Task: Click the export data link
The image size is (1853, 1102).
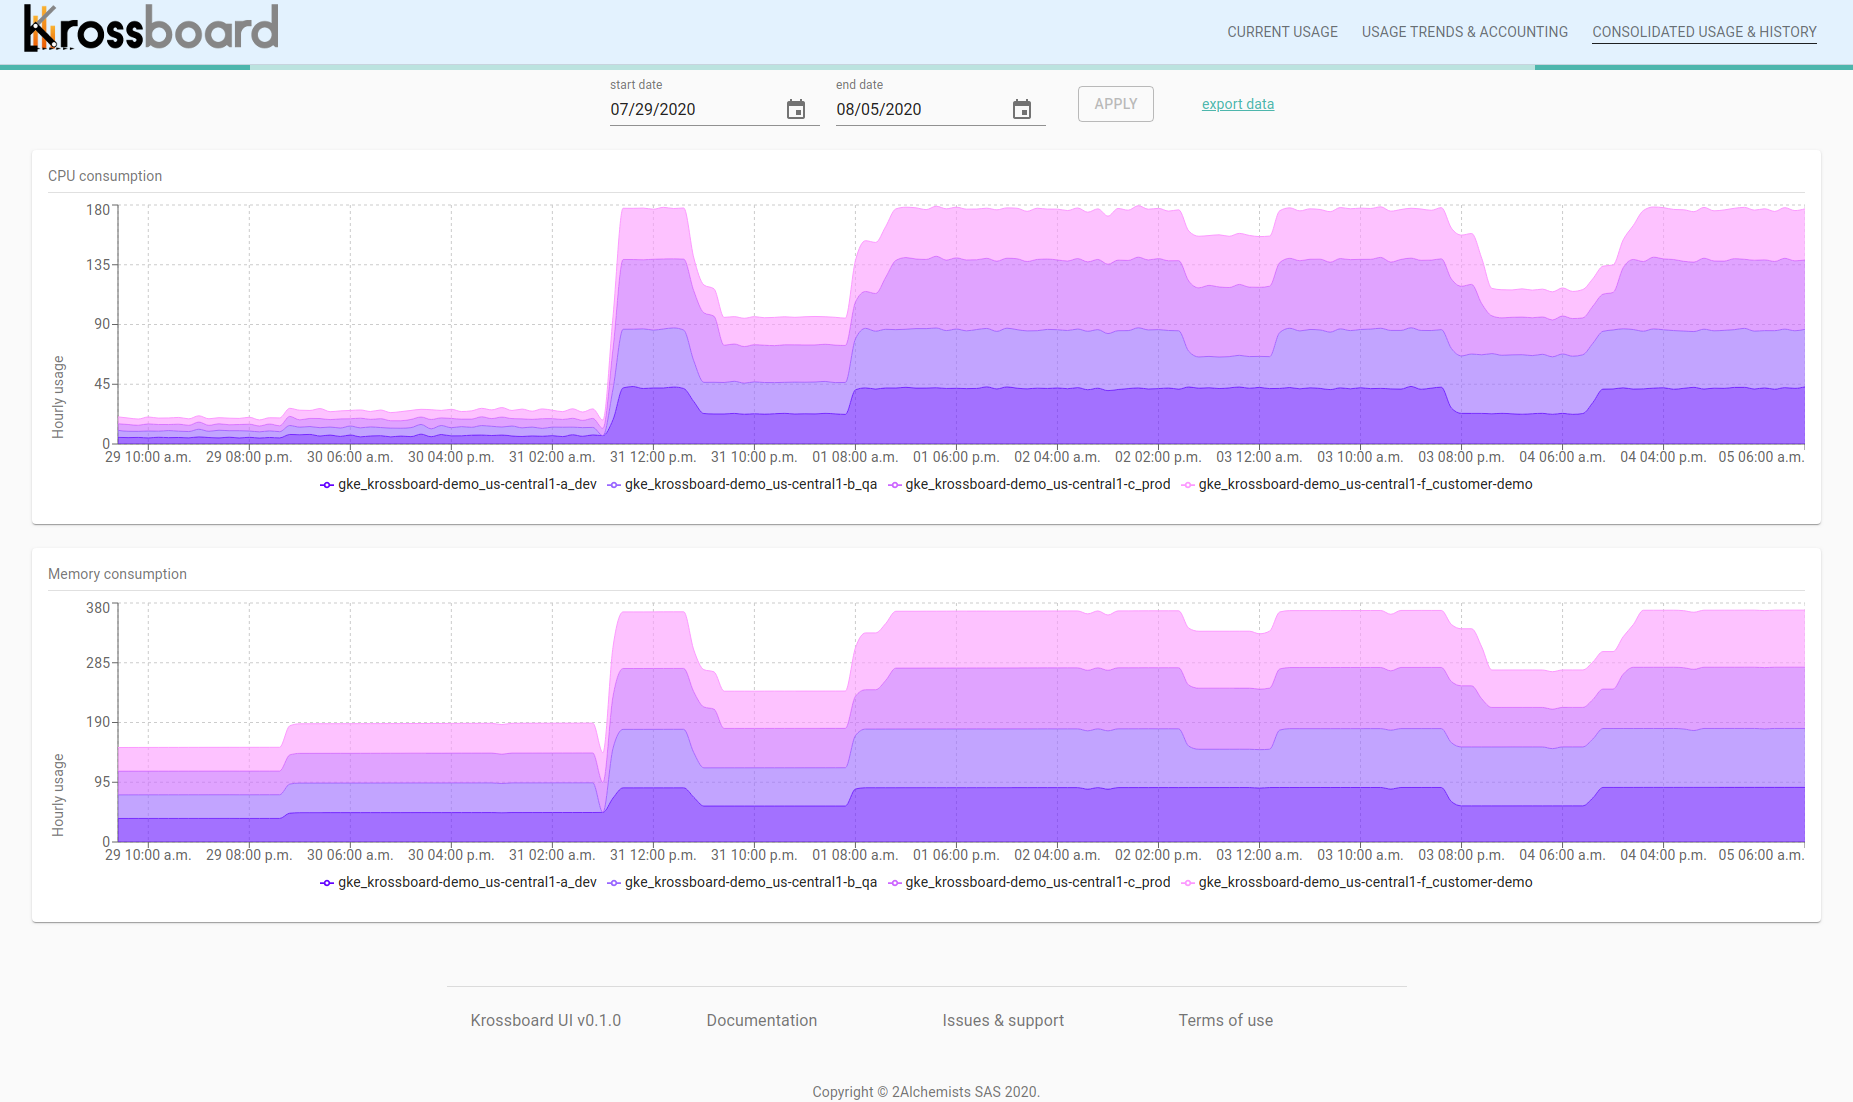Action: [x=1237, y=104]
